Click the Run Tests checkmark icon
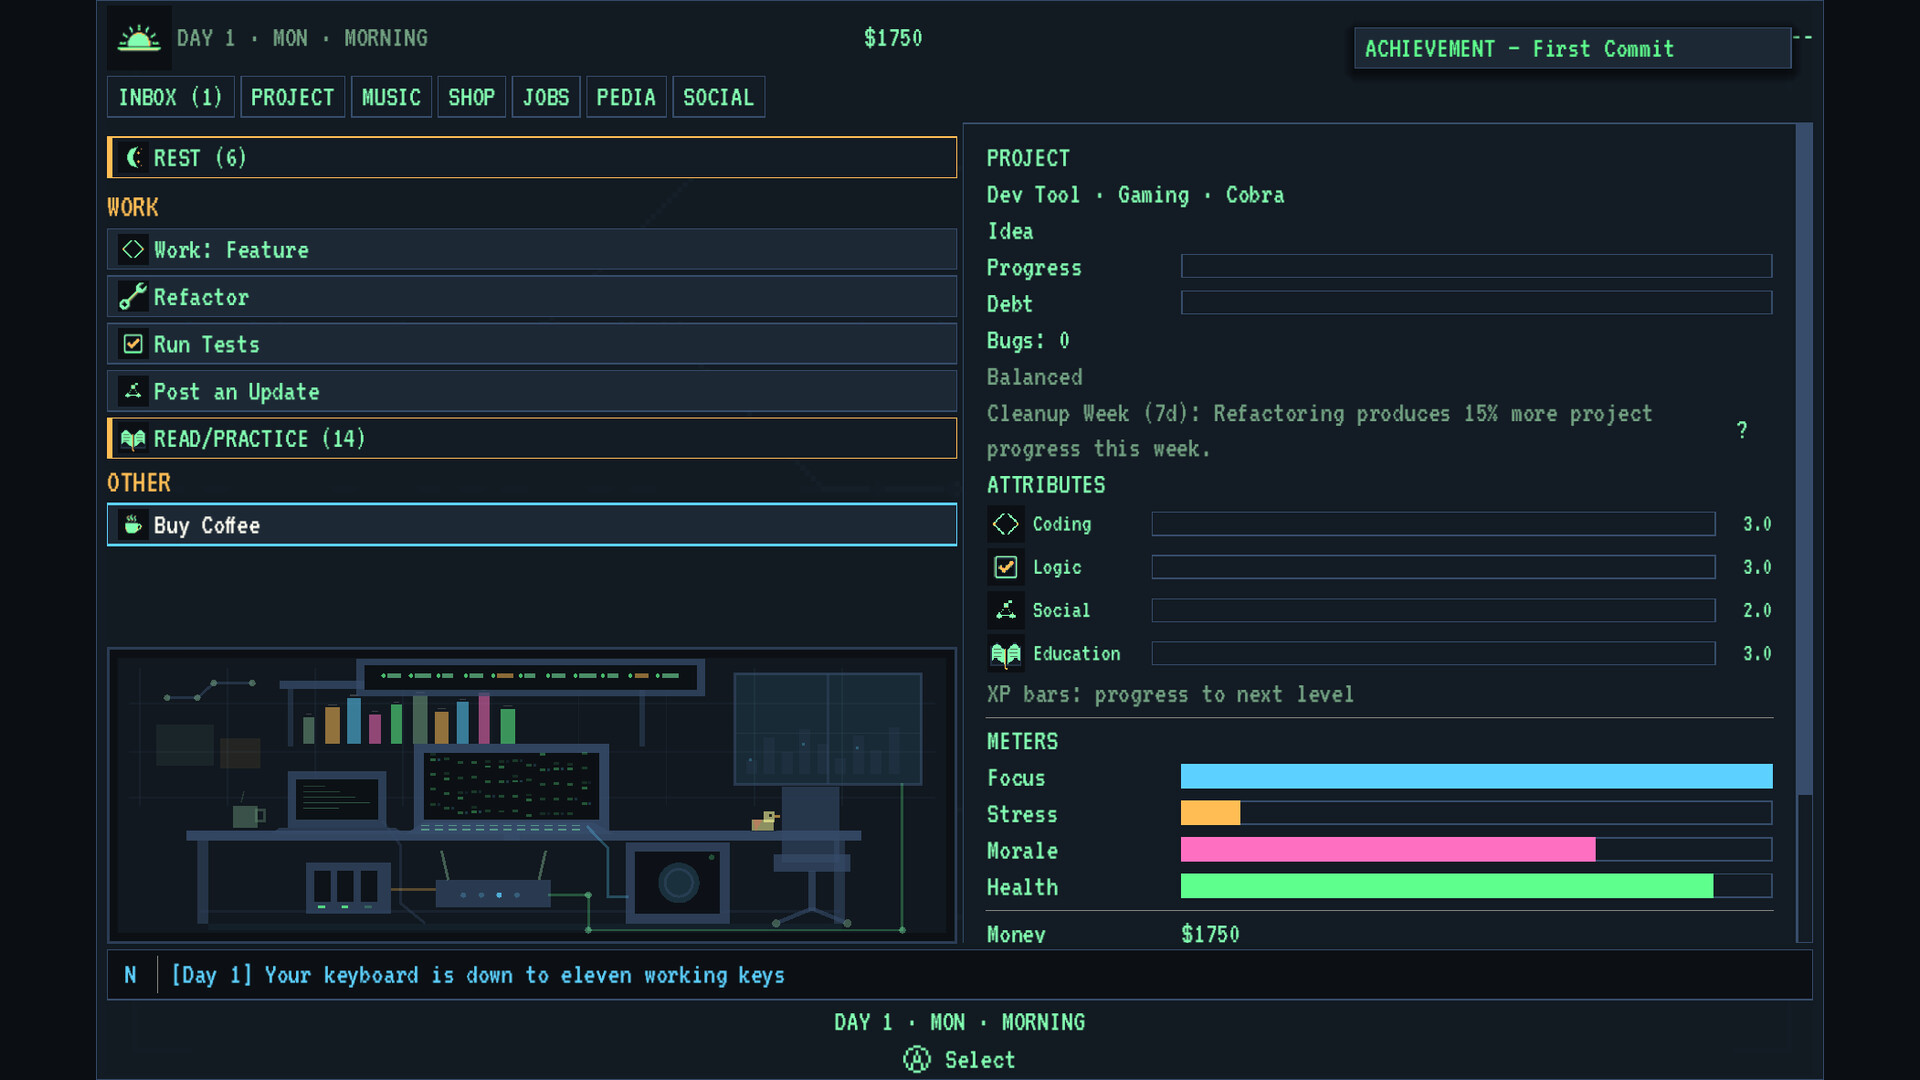This screenshot has height=1080, width=1920. 133,344
